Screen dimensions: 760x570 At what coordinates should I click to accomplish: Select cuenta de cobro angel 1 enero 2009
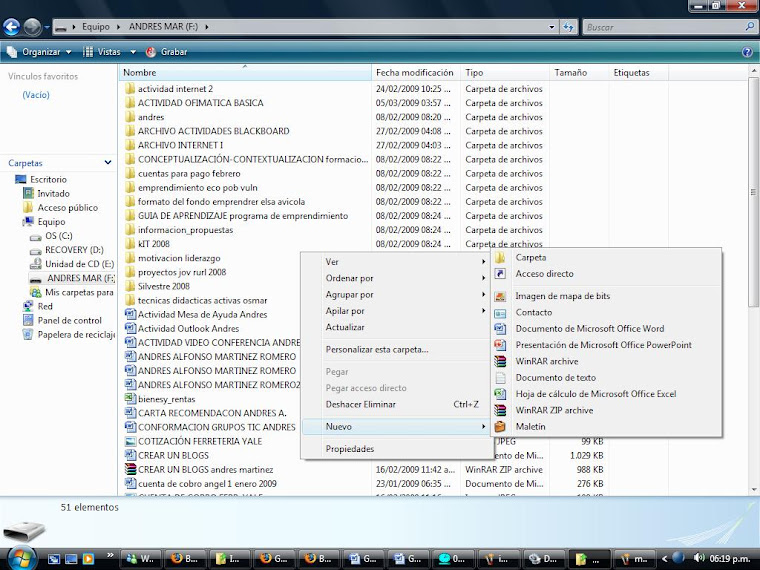coord(201,483)
